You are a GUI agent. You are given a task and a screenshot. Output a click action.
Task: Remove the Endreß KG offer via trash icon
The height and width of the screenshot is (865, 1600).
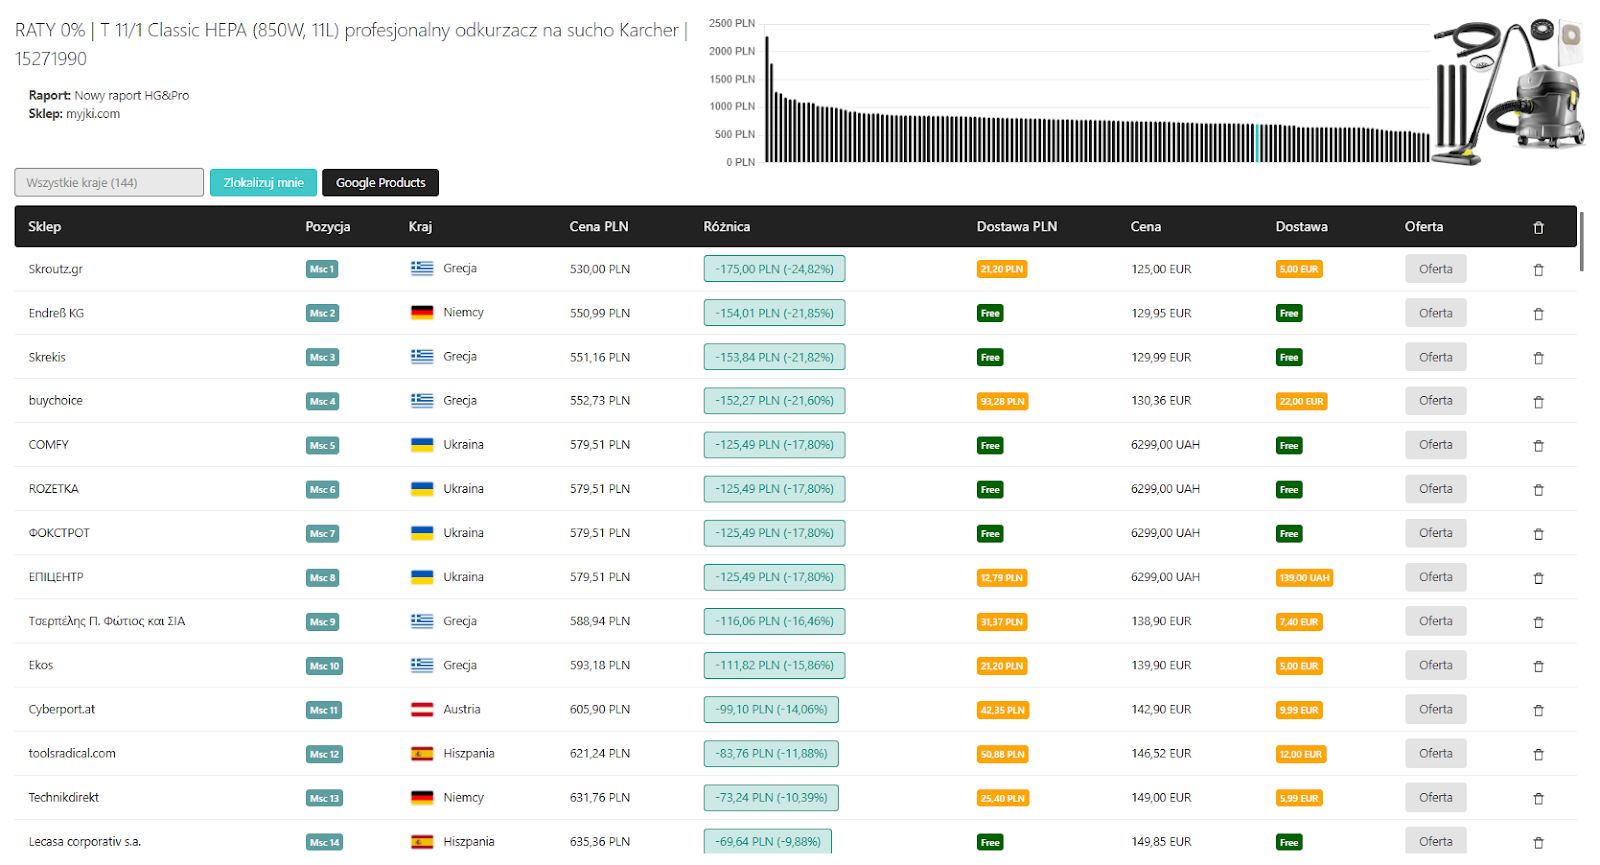(x=1538, y=314)
